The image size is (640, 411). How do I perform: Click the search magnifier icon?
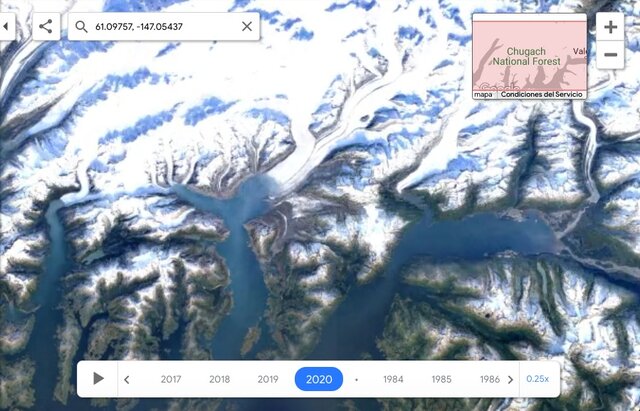(81, 27)
